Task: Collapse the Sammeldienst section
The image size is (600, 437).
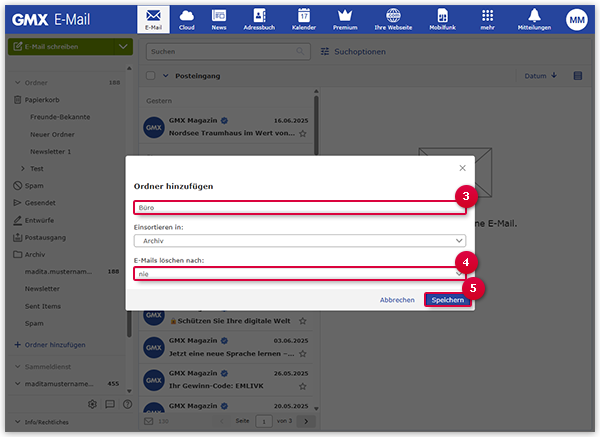Action: [x=17, y=367]
